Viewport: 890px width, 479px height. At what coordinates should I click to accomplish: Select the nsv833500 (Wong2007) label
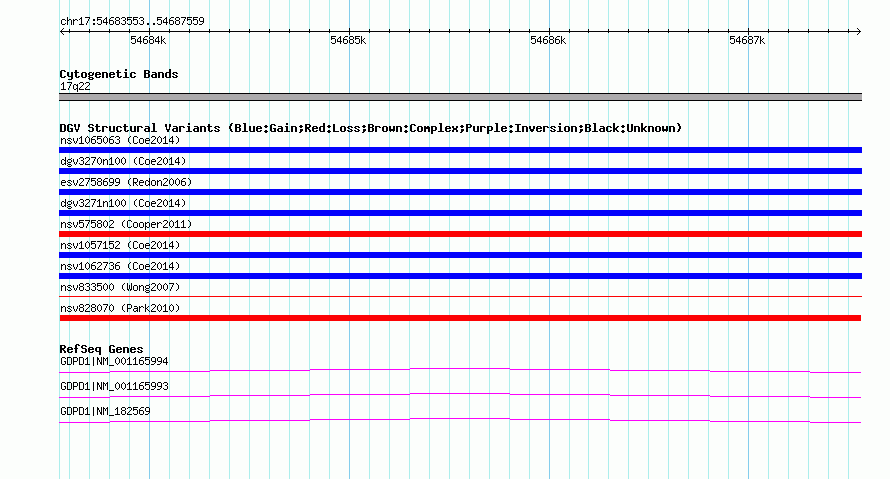point(120,287)
